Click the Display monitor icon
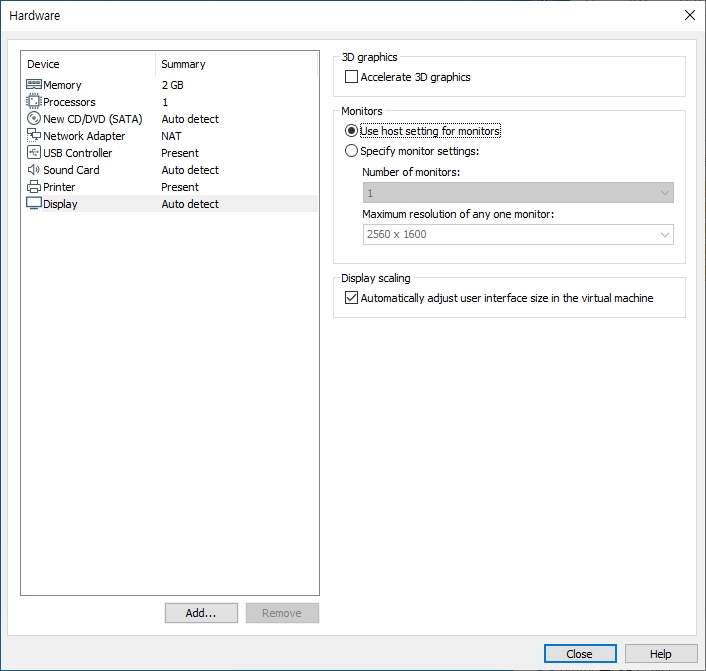The height and width of the screenshot is (671, 706). 34,203
